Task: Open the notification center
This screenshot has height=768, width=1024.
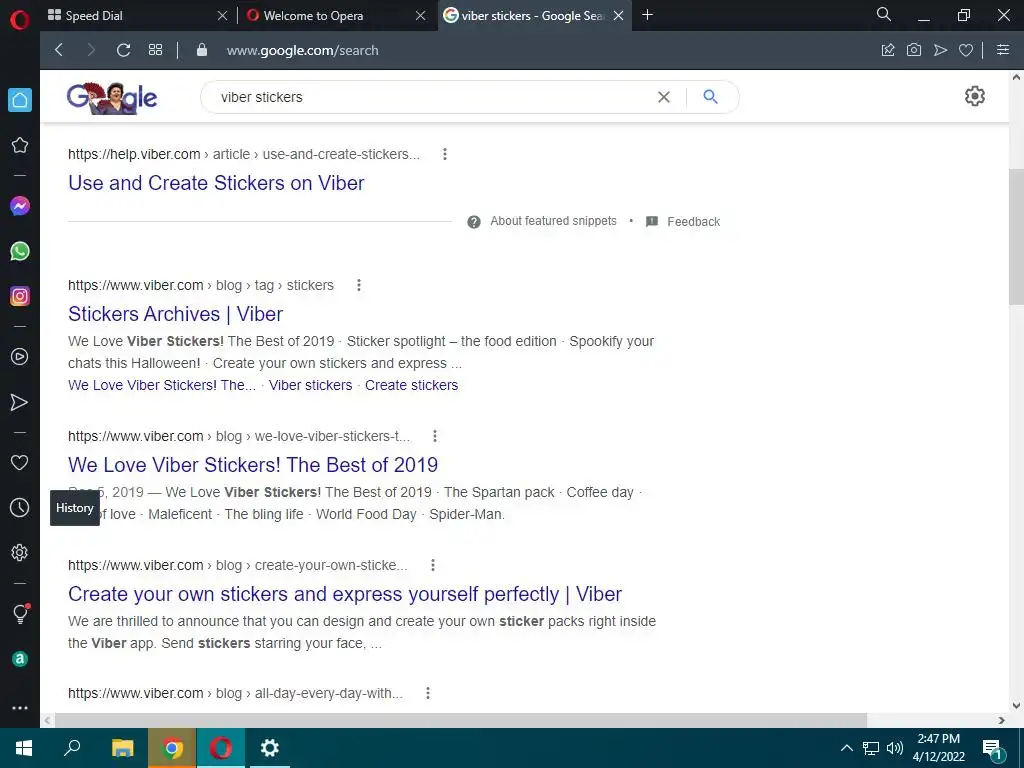Action: 993,749
